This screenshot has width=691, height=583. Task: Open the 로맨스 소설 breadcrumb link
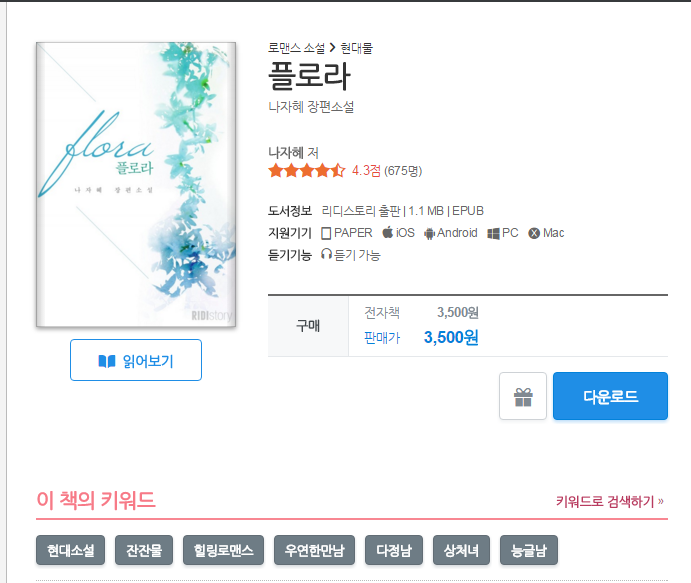297,48
